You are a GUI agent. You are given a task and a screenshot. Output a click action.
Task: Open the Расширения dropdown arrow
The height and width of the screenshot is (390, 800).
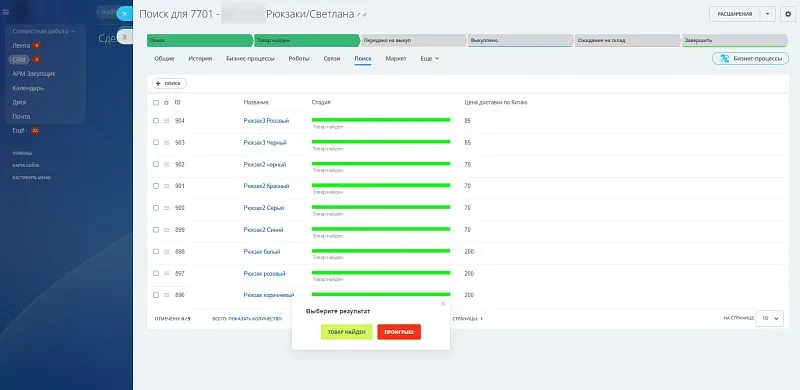[767, 14]
